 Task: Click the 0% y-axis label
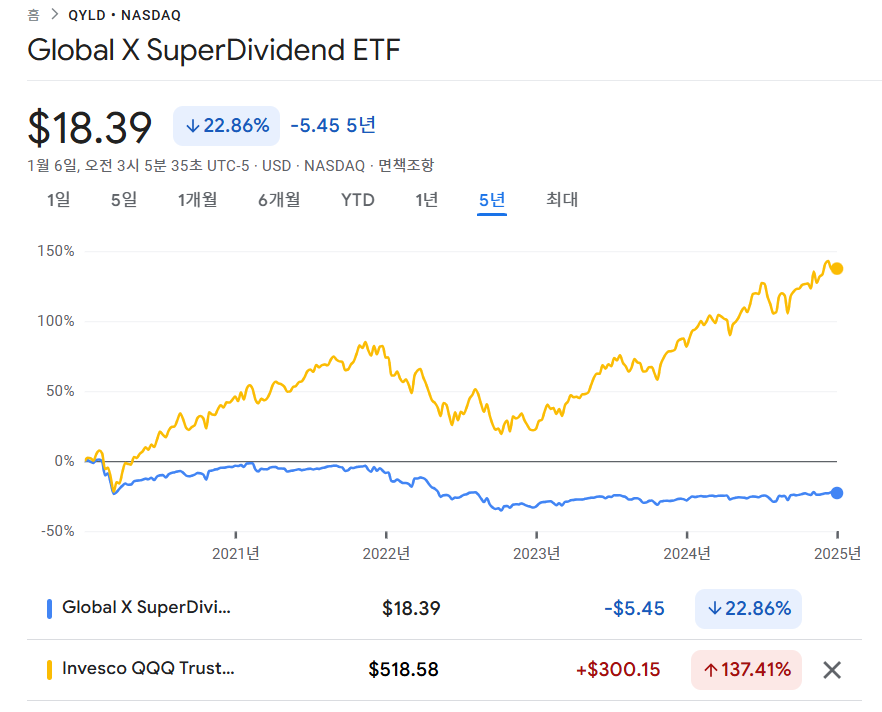point(65,461)
